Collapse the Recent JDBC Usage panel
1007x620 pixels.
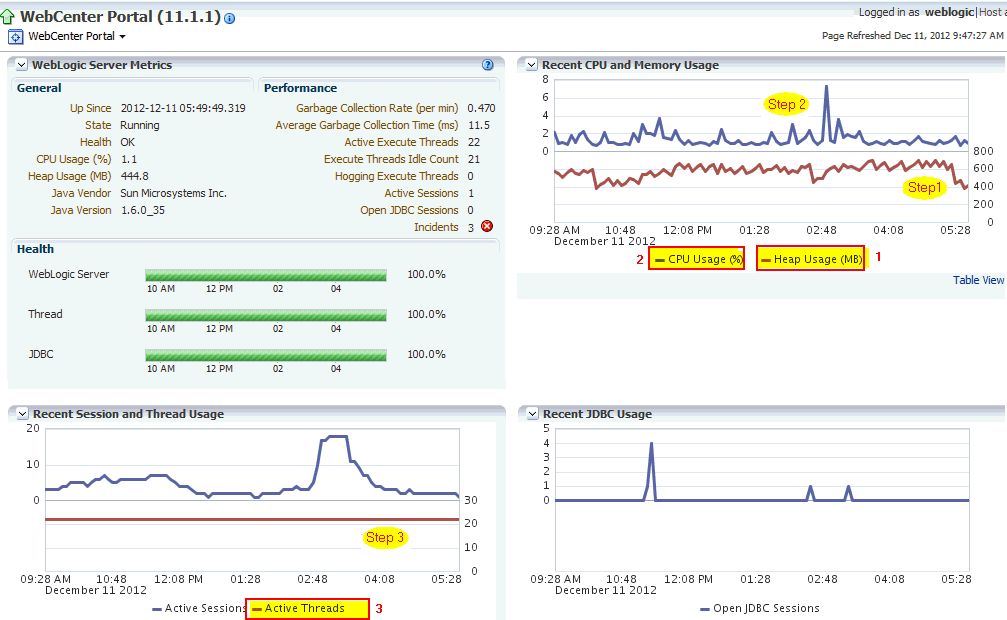click(532, 414)
